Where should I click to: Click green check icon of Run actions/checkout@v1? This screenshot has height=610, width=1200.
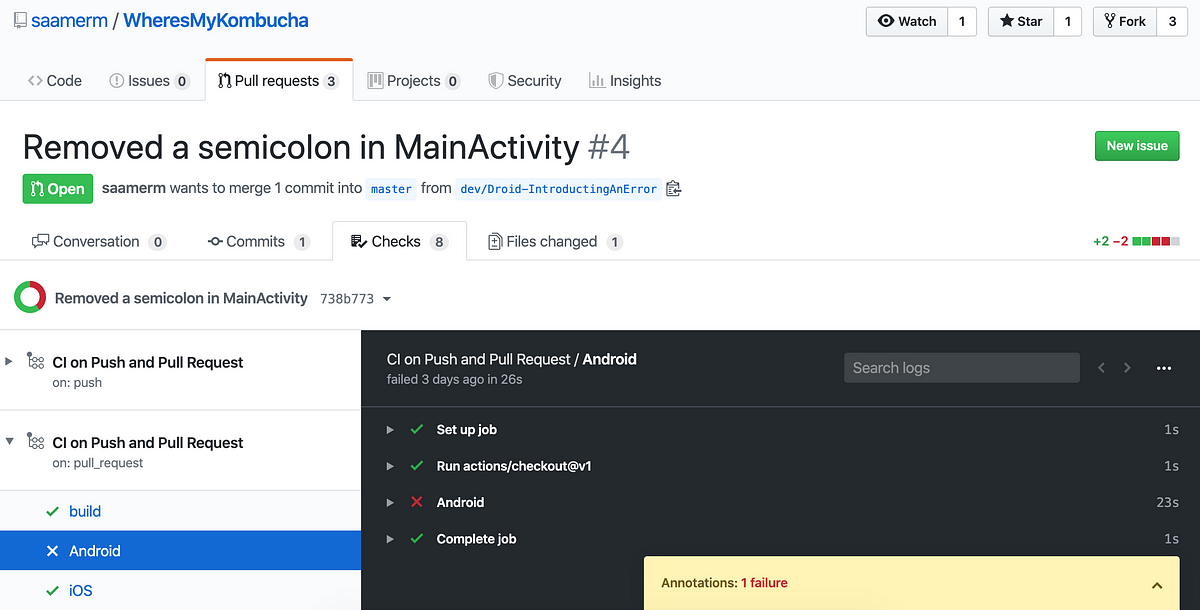click(417, 466)
